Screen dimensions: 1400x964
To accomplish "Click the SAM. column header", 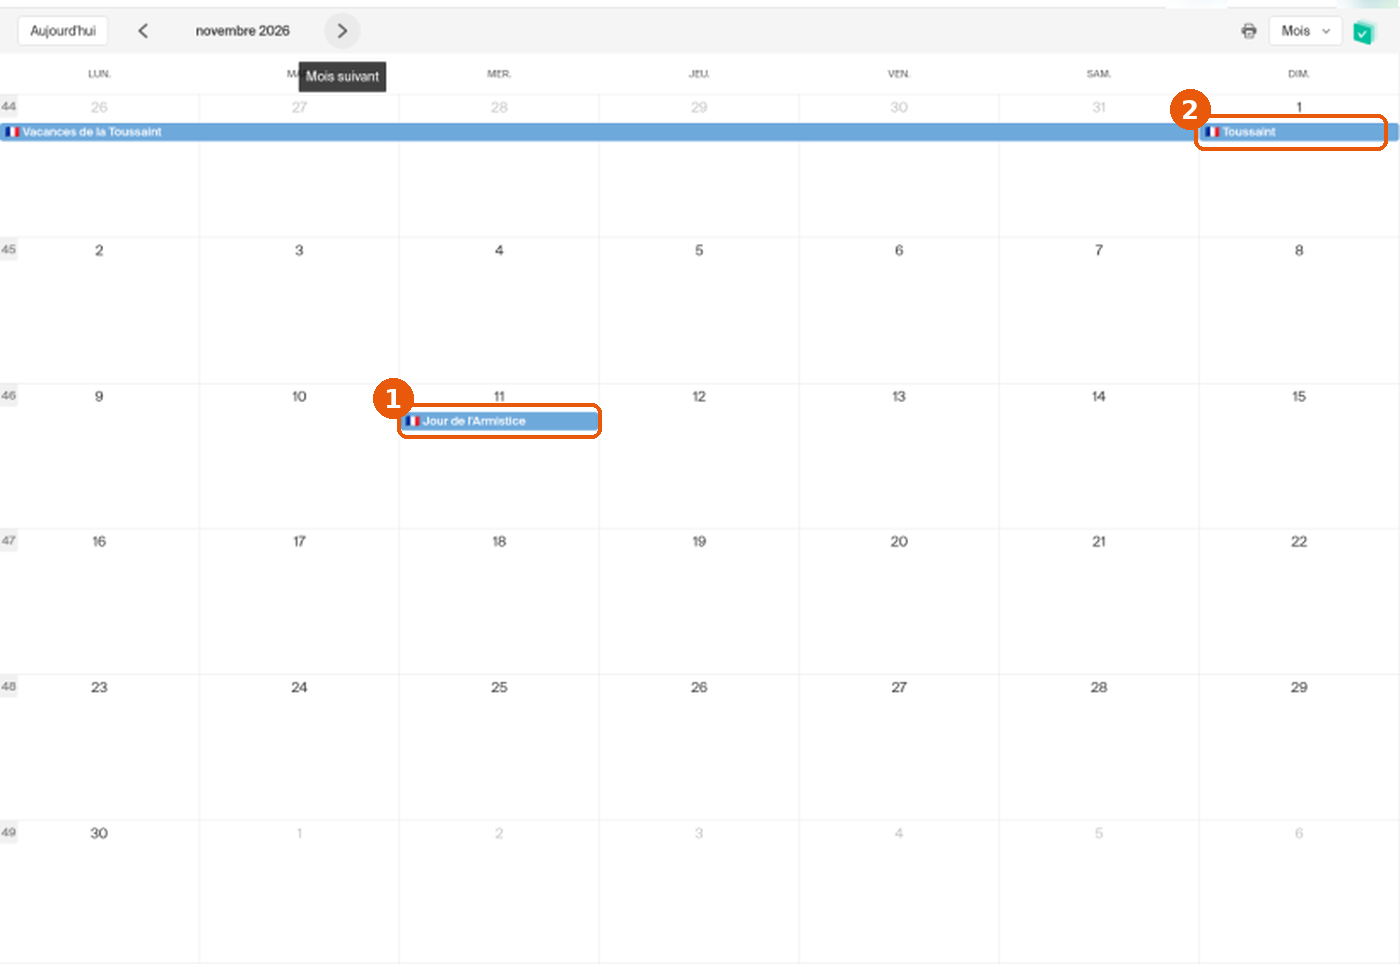I will click(1099, 74).
